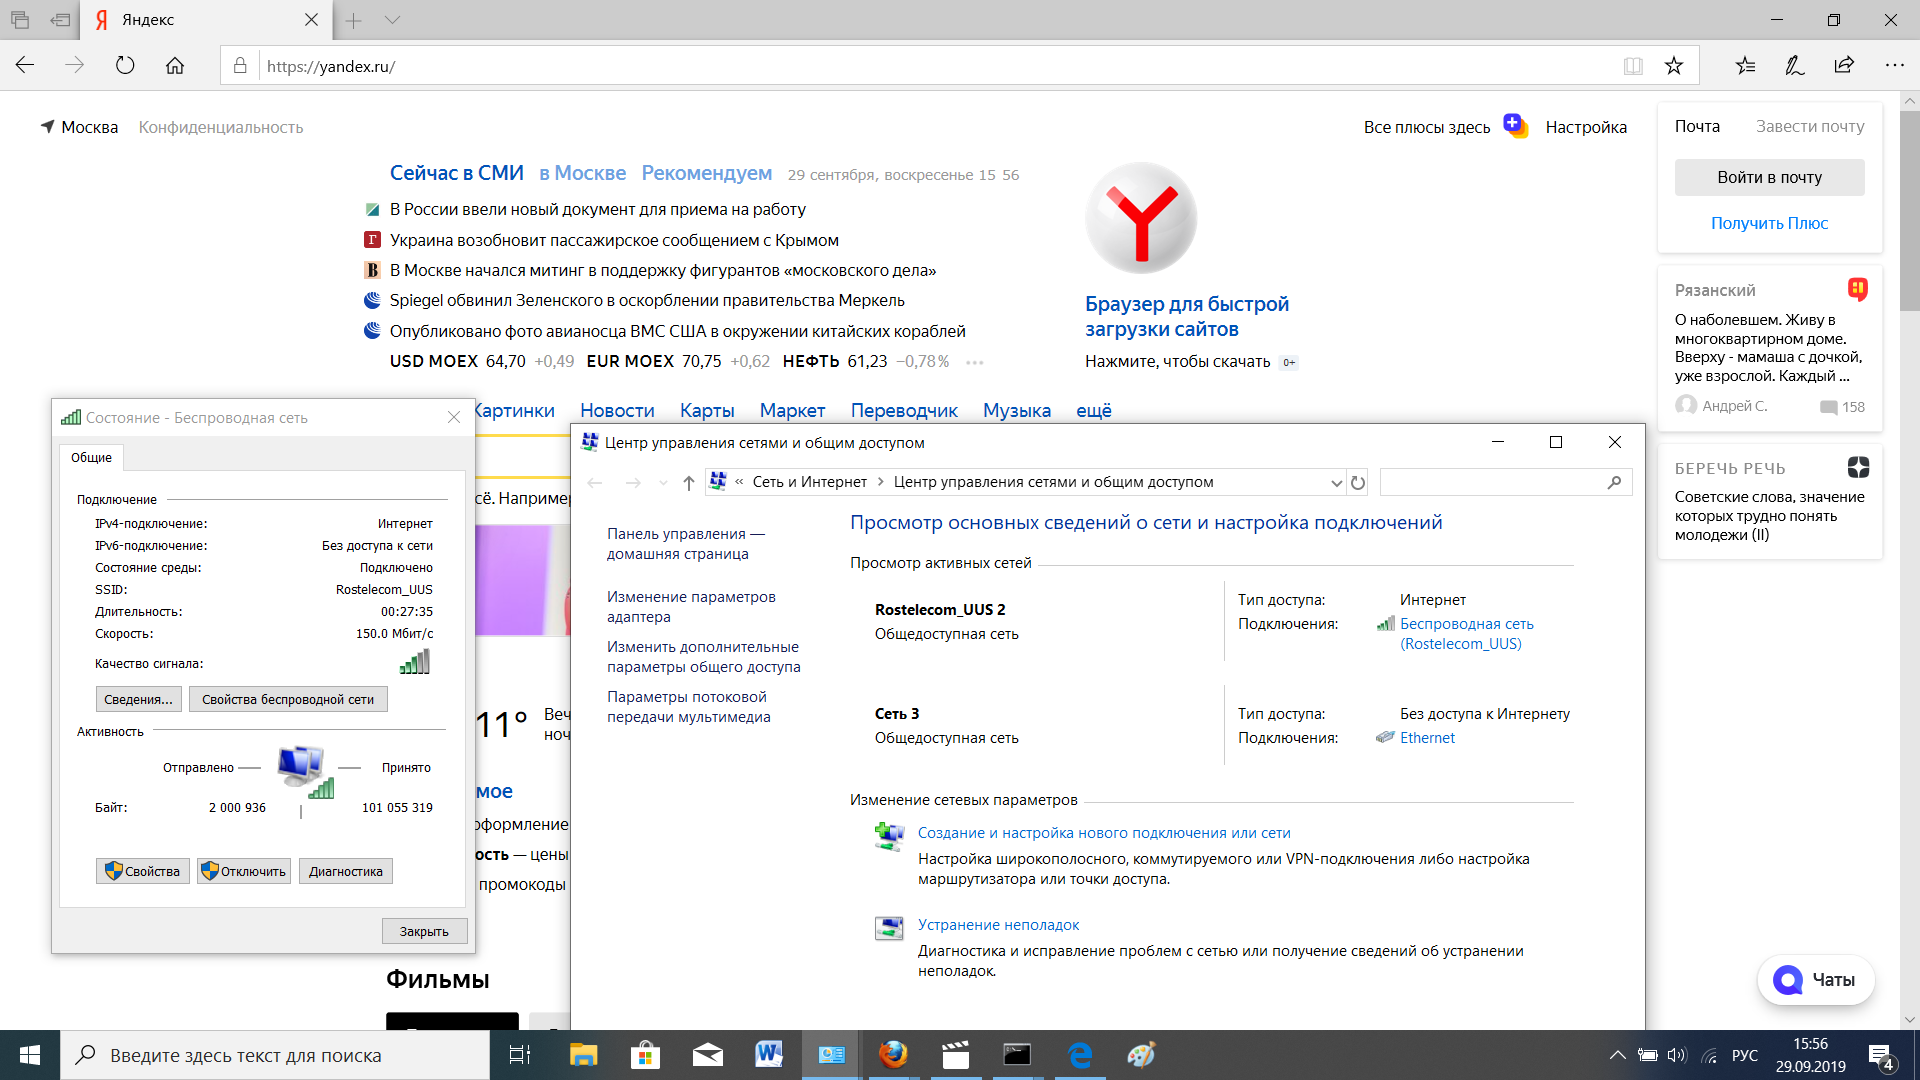Viewport: 1920px width, 1080px height.
Task: Click the Windows taskbar search box
Action: point(275,1055)
